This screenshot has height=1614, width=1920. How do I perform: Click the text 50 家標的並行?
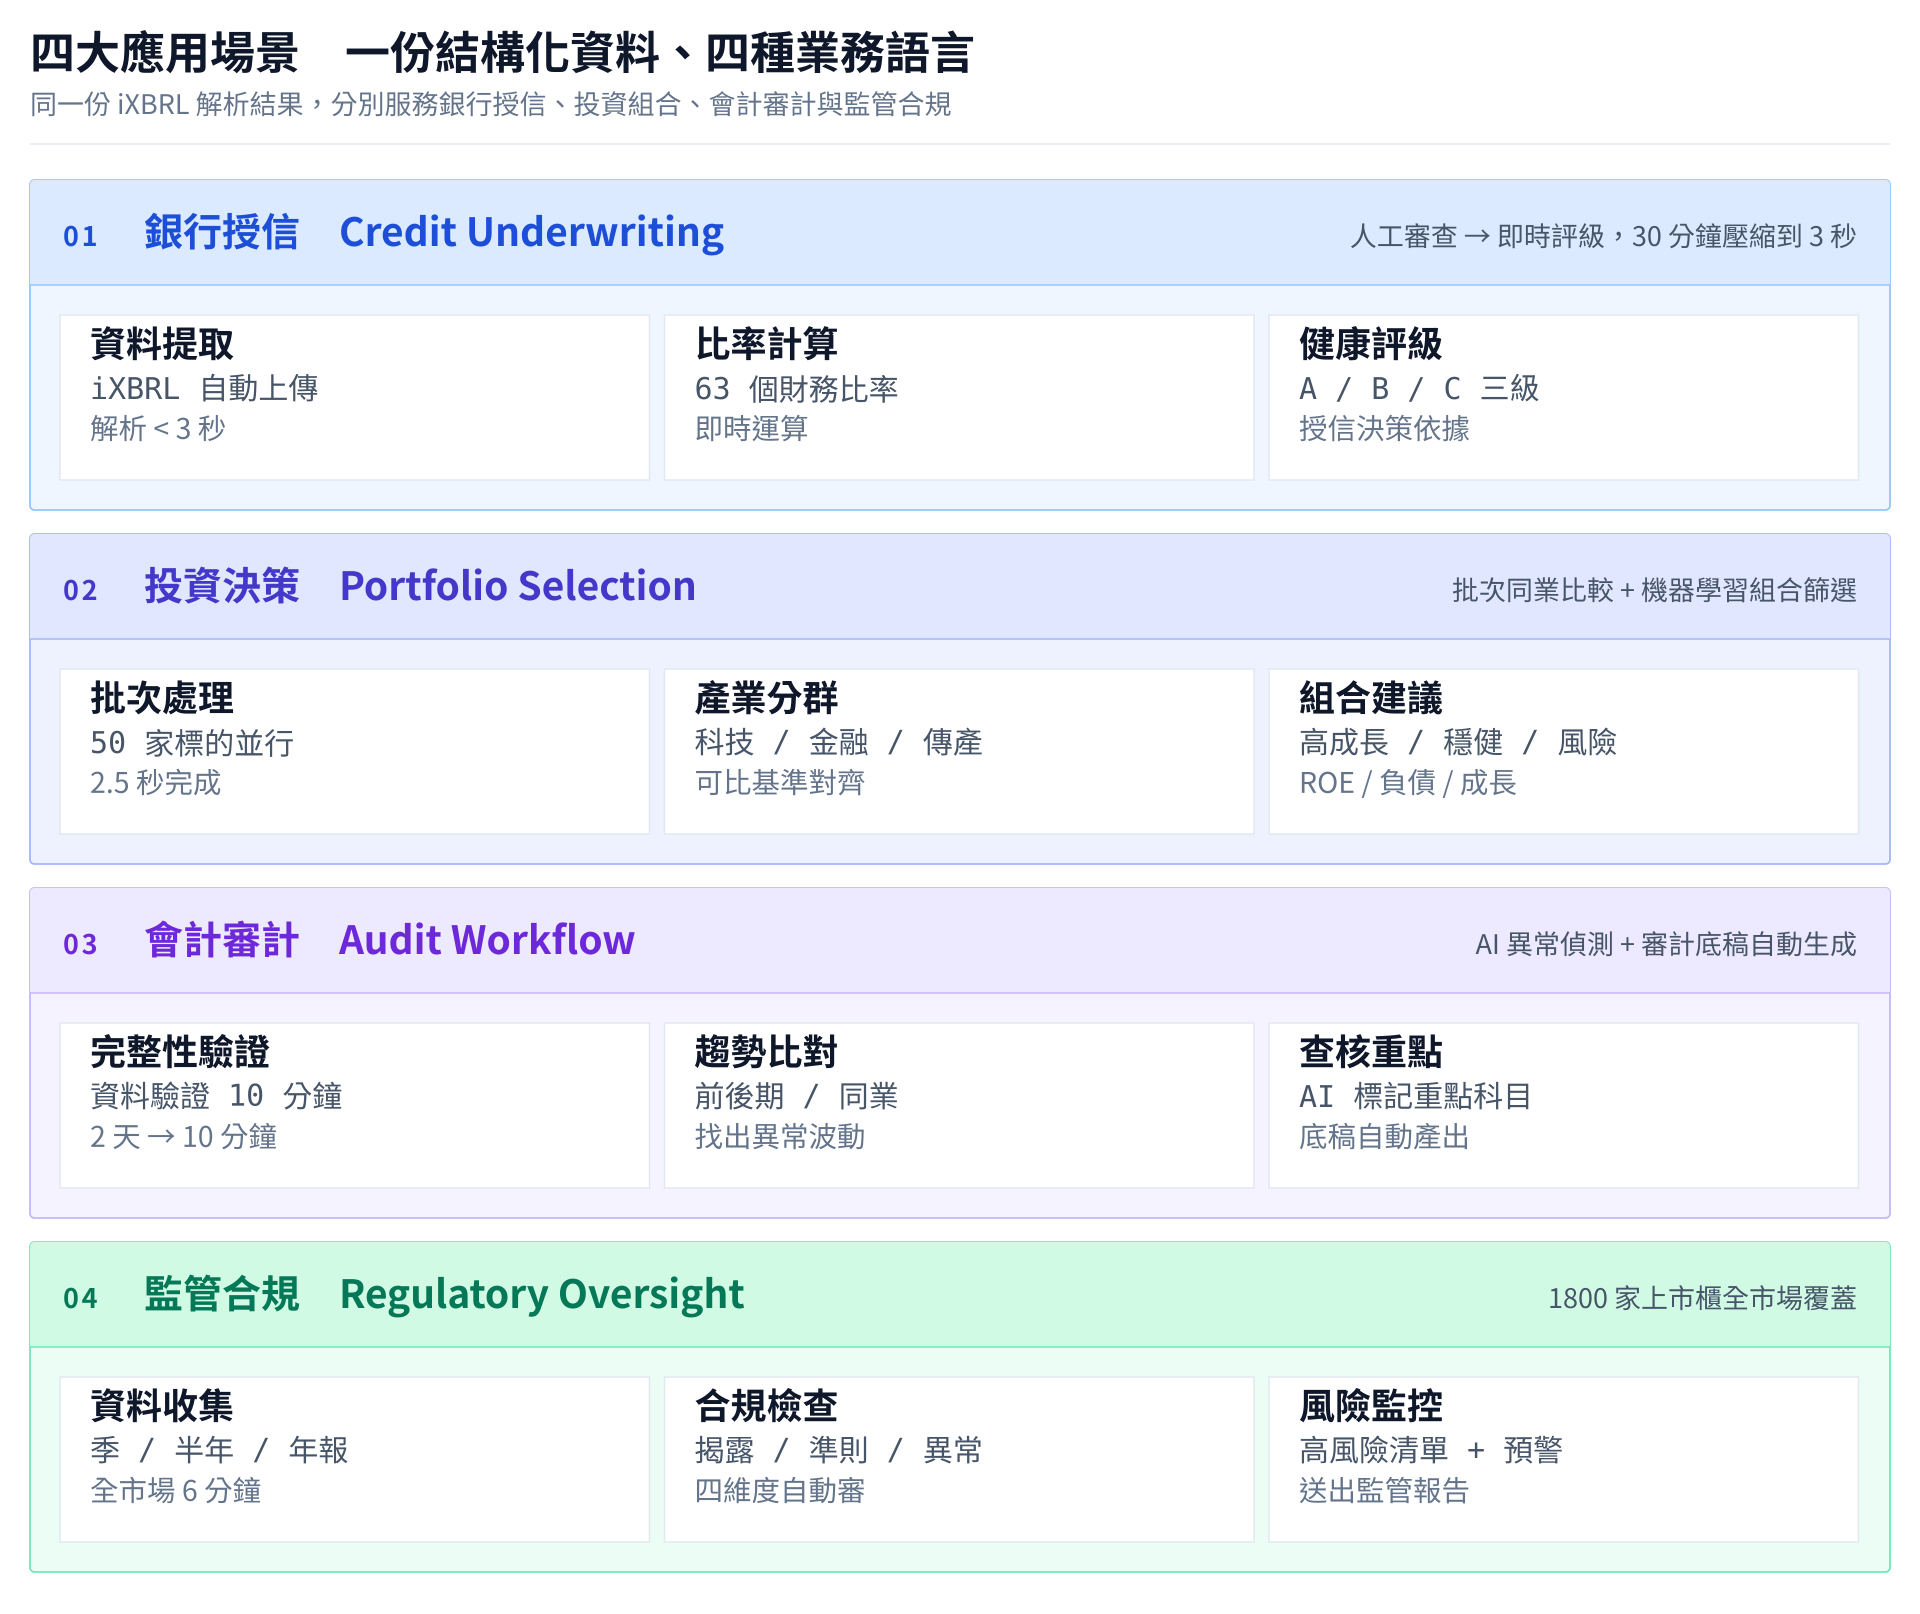point(192,742)
